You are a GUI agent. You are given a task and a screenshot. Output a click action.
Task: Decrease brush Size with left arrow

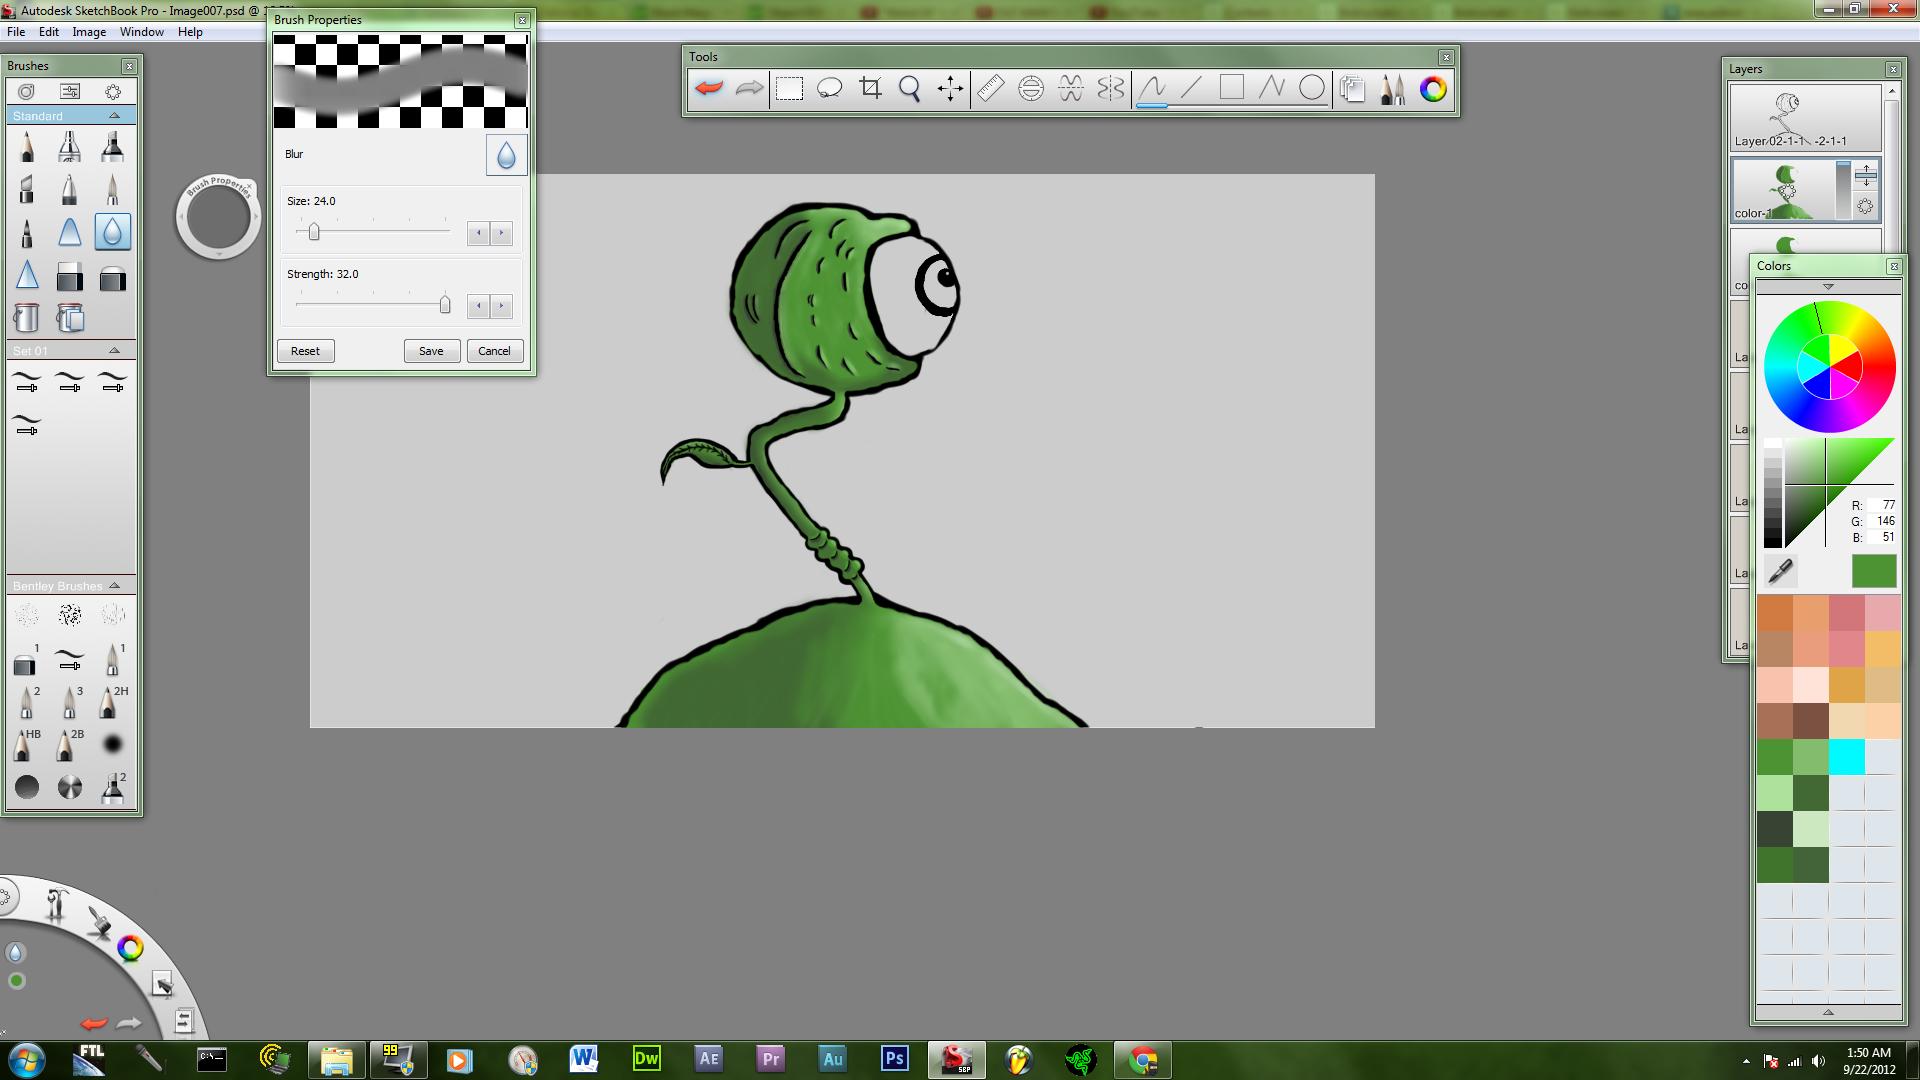pyautogui.click(x=479, y=233)
